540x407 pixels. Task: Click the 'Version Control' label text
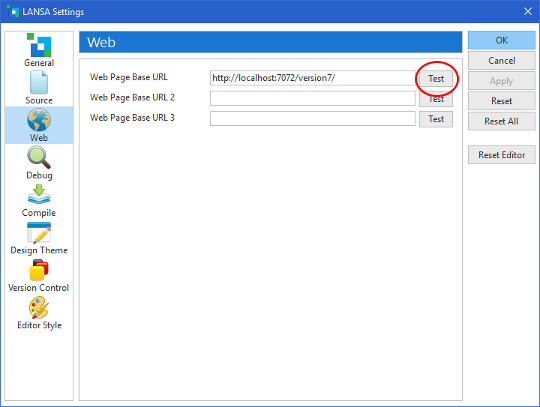(39, 288)
